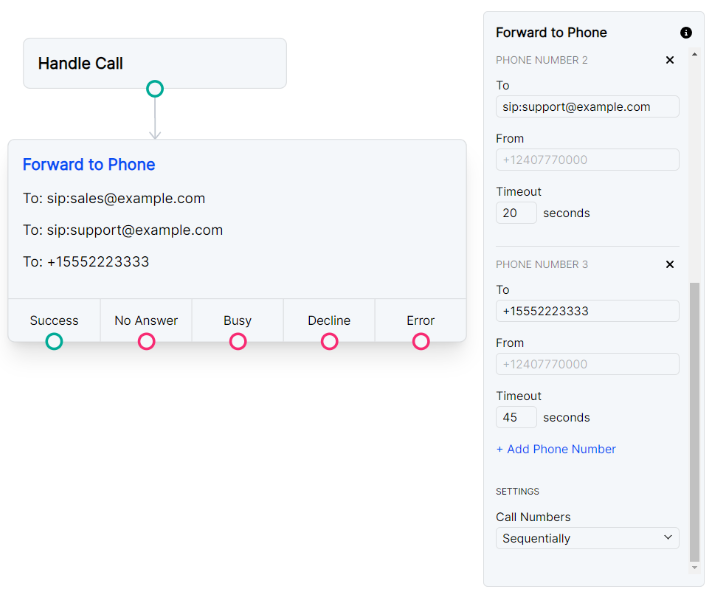This screenshot has width=708, height=597.
Task: Click the Timeout field showing 20
Action: coord(516,213)
